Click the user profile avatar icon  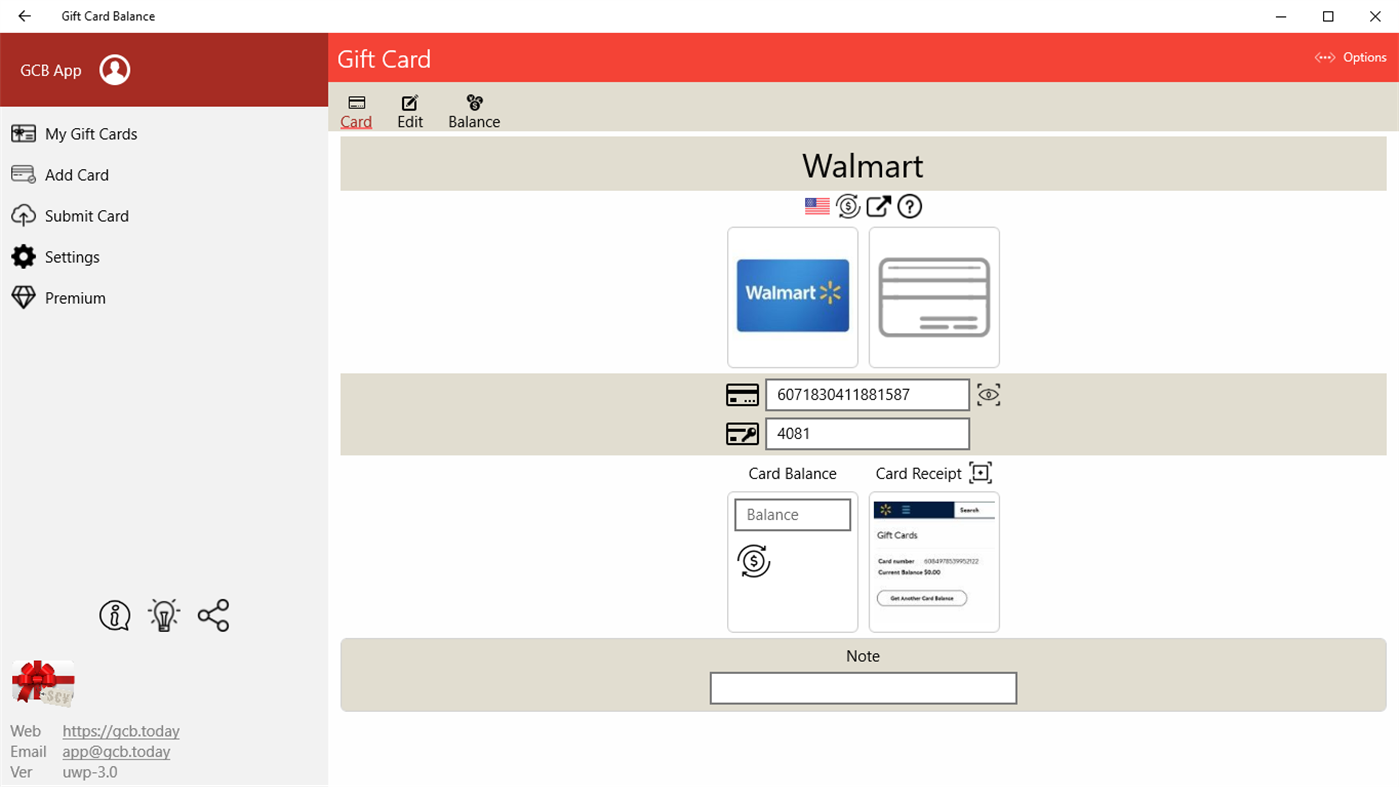click(x=115, y=70)
